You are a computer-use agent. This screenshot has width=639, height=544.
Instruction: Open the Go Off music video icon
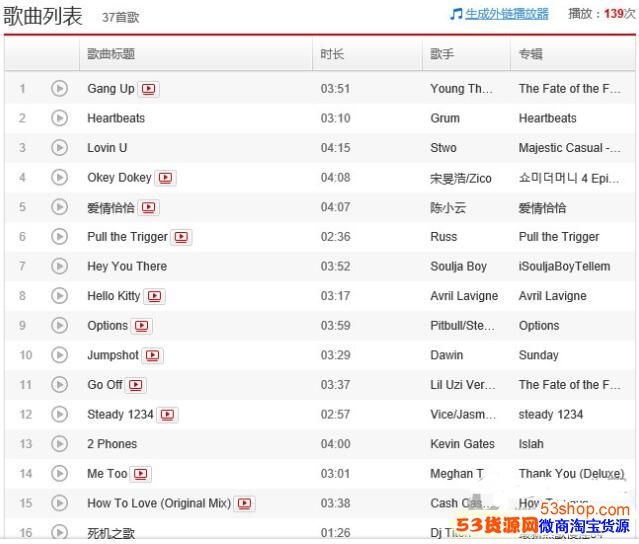136,385
